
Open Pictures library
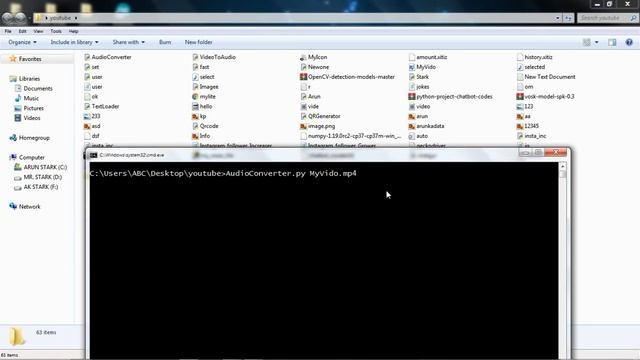[33, 108]
